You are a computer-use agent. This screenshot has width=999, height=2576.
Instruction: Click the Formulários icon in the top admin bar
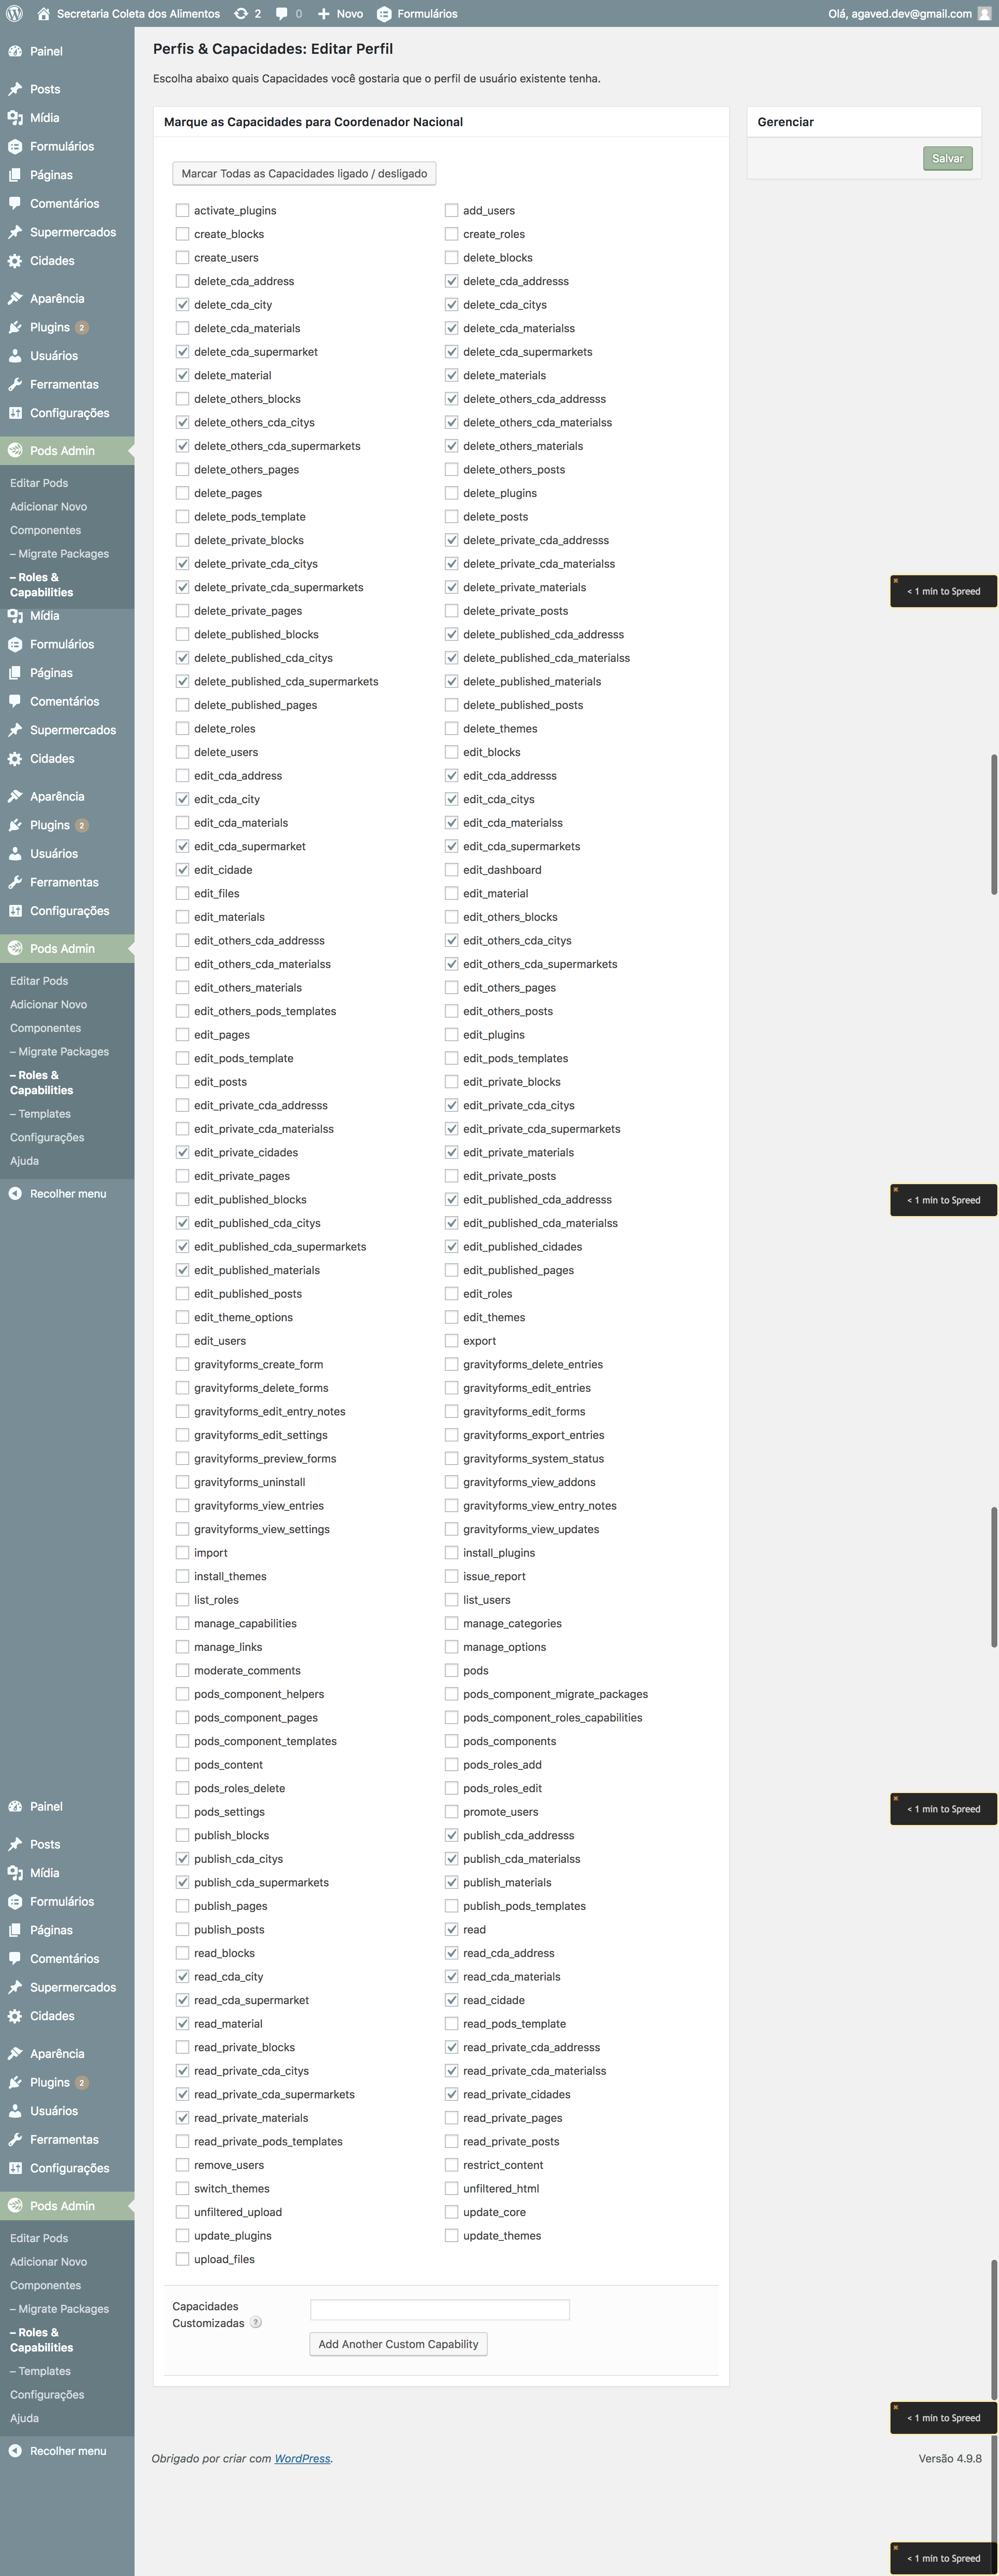[x=384, y=14]
